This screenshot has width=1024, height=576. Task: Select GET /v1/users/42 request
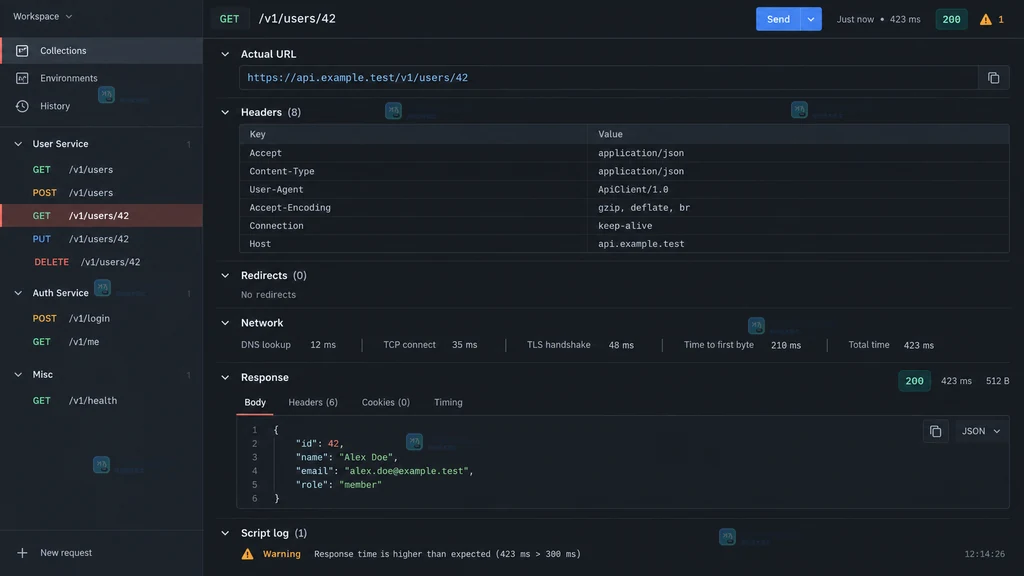(x=101, y=216)
